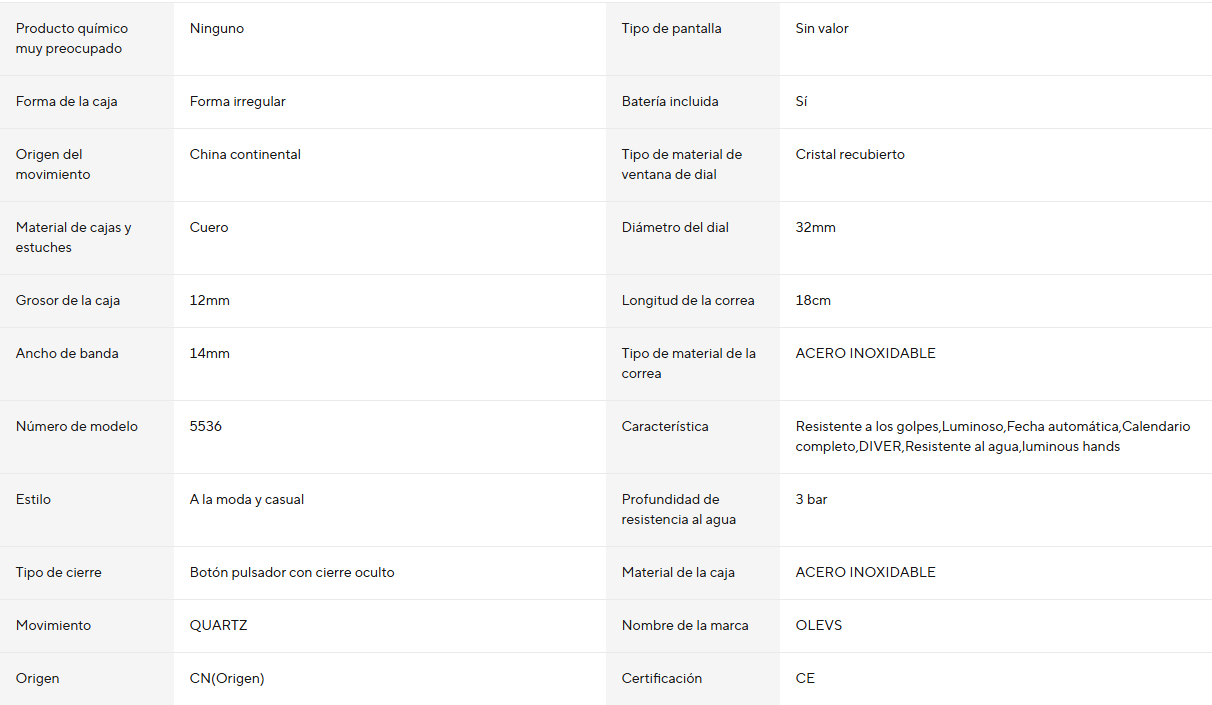The width and height of the screenshot is (1212, 705).
Task: Click the '18cm' strap length value
Action: 813,300
